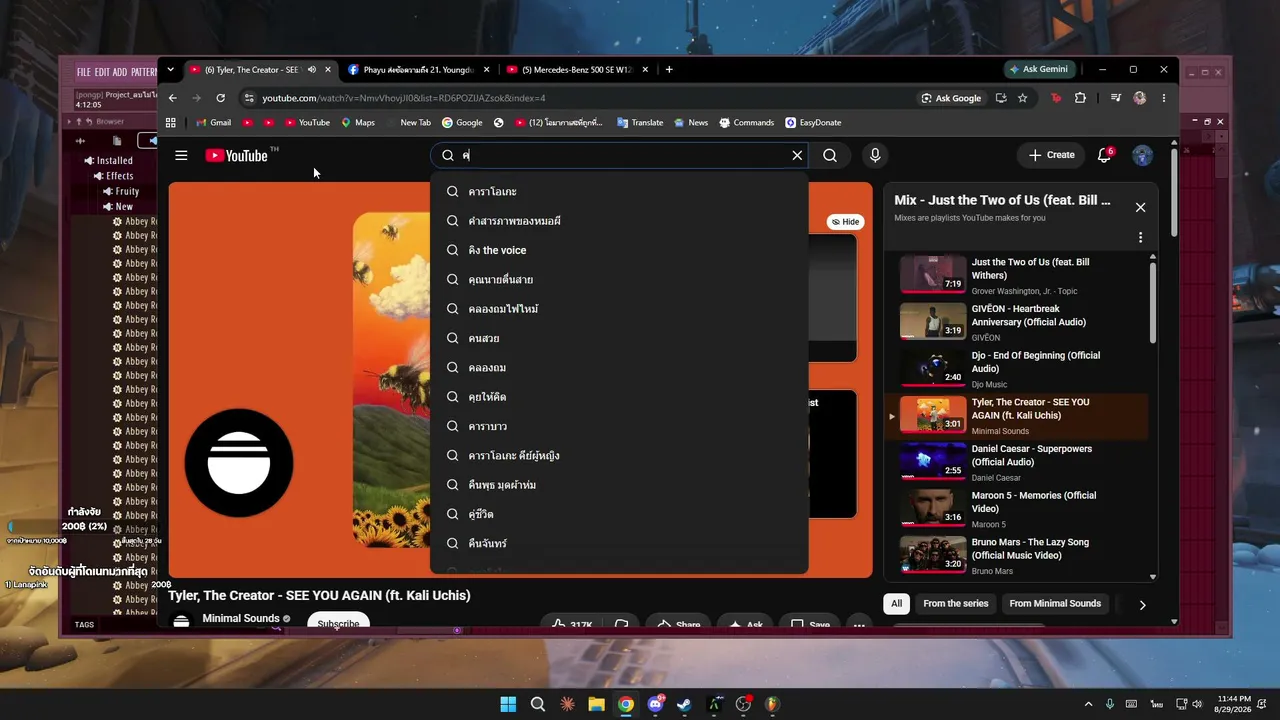Open FL Studio's FILE menu
This screenshot has width=1280, height=720.
coord(84,72)
